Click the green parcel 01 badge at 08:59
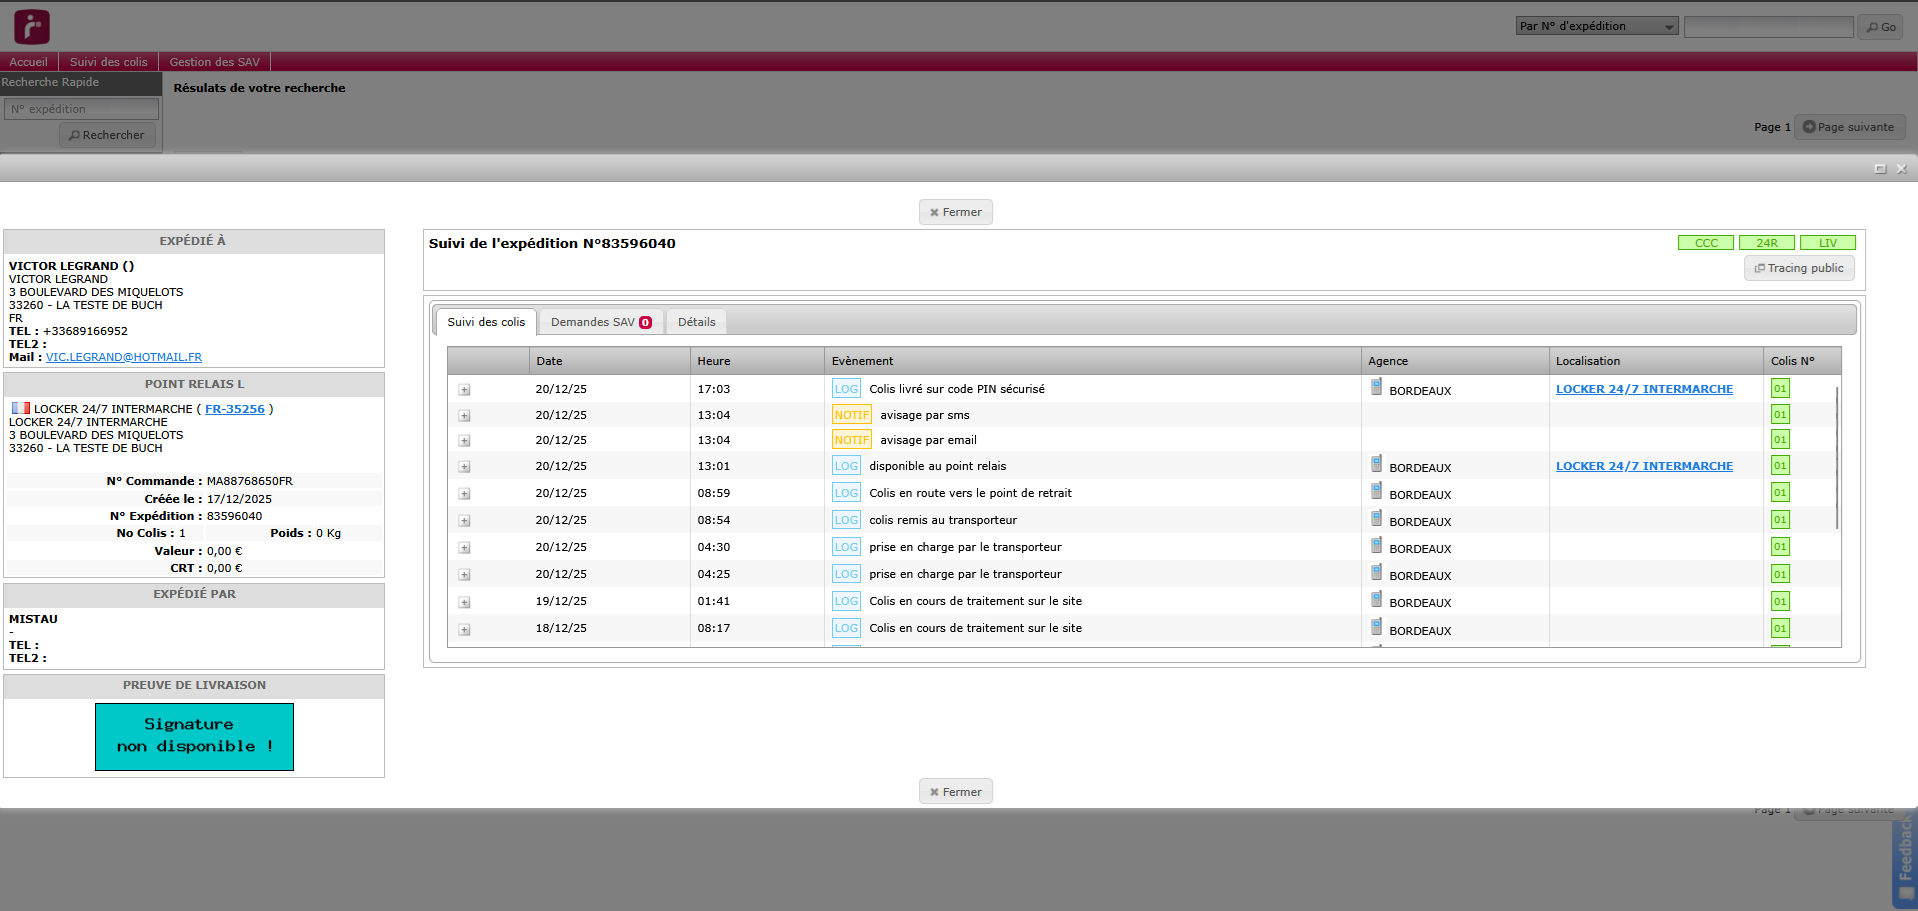The height and width of the screenshot is (911, 1918). [1780, 493]
